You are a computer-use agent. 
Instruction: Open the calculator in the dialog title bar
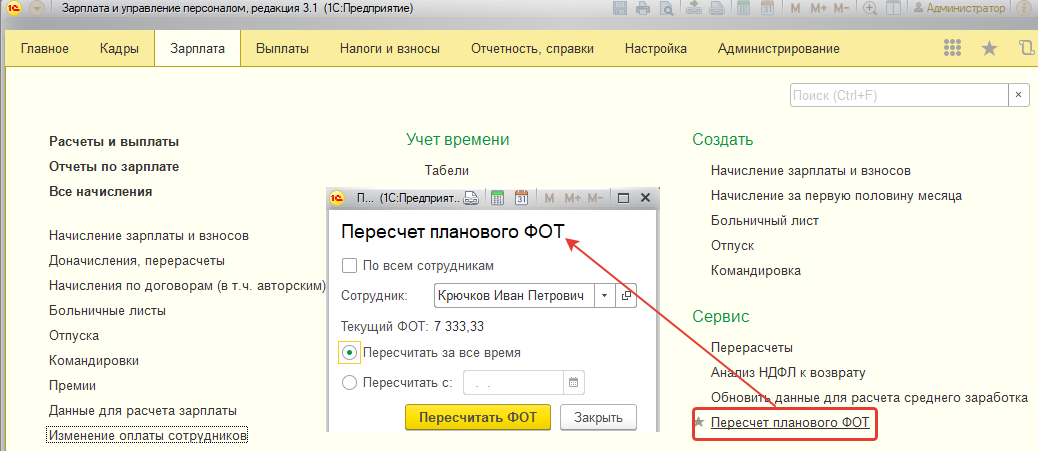point(498,198)
